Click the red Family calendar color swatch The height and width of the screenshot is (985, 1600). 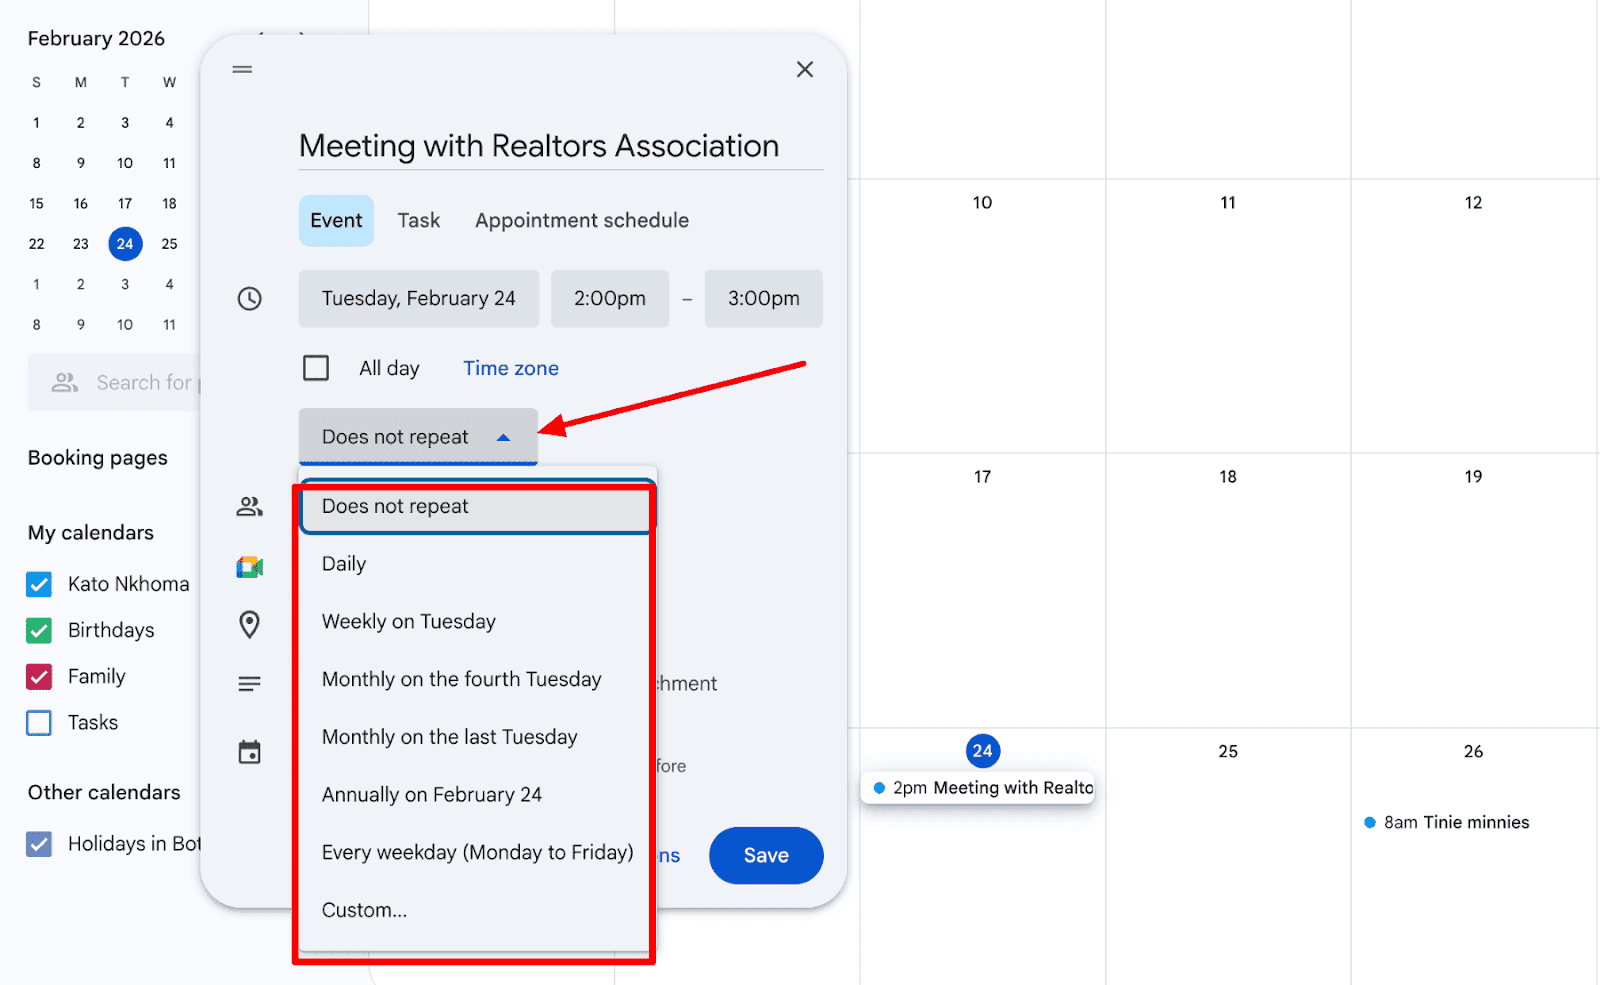click(38, 676)
